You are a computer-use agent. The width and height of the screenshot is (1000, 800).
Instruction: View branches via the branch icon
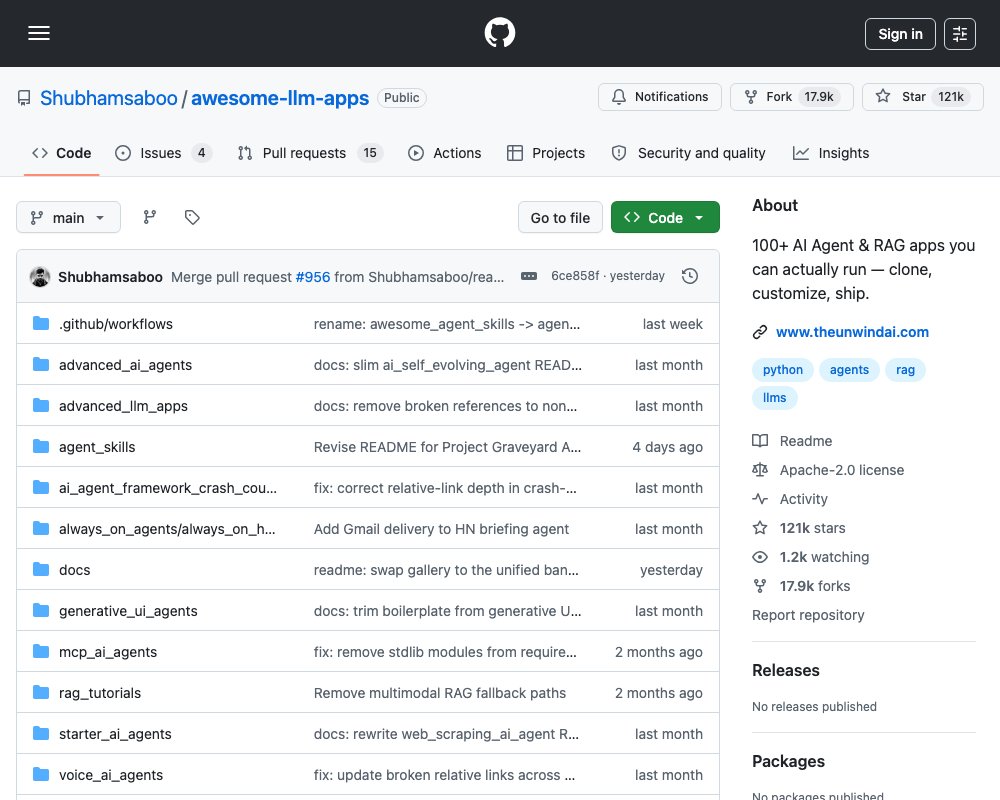[x=150, y=218]
